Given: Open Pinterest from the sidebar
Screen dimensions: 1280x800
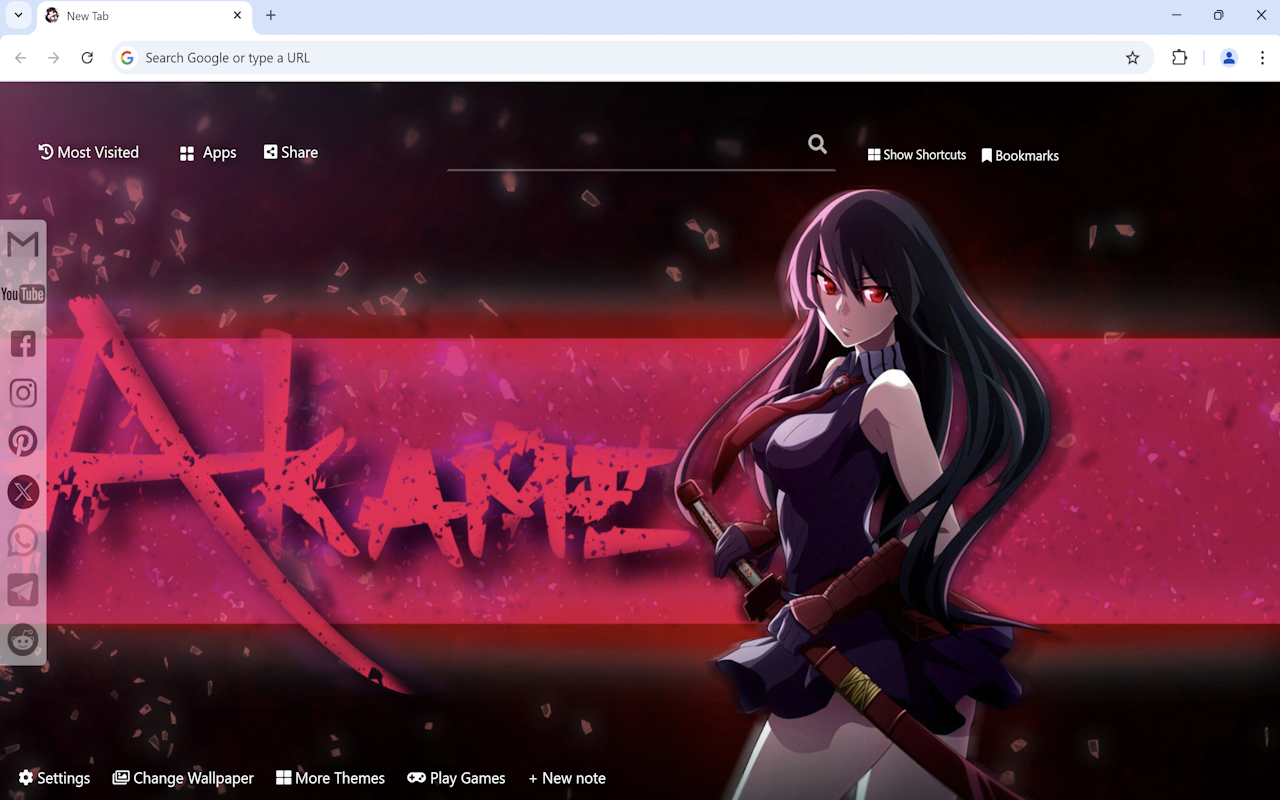Looking at the screenshot, I should pos(22,441).
